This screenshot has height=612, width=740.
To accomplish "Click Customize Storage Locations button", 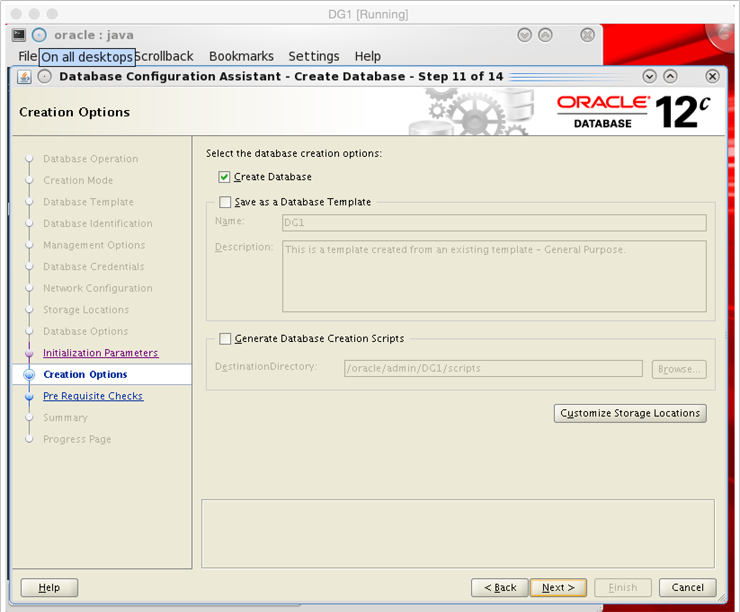I will click(x=630, y=413).
